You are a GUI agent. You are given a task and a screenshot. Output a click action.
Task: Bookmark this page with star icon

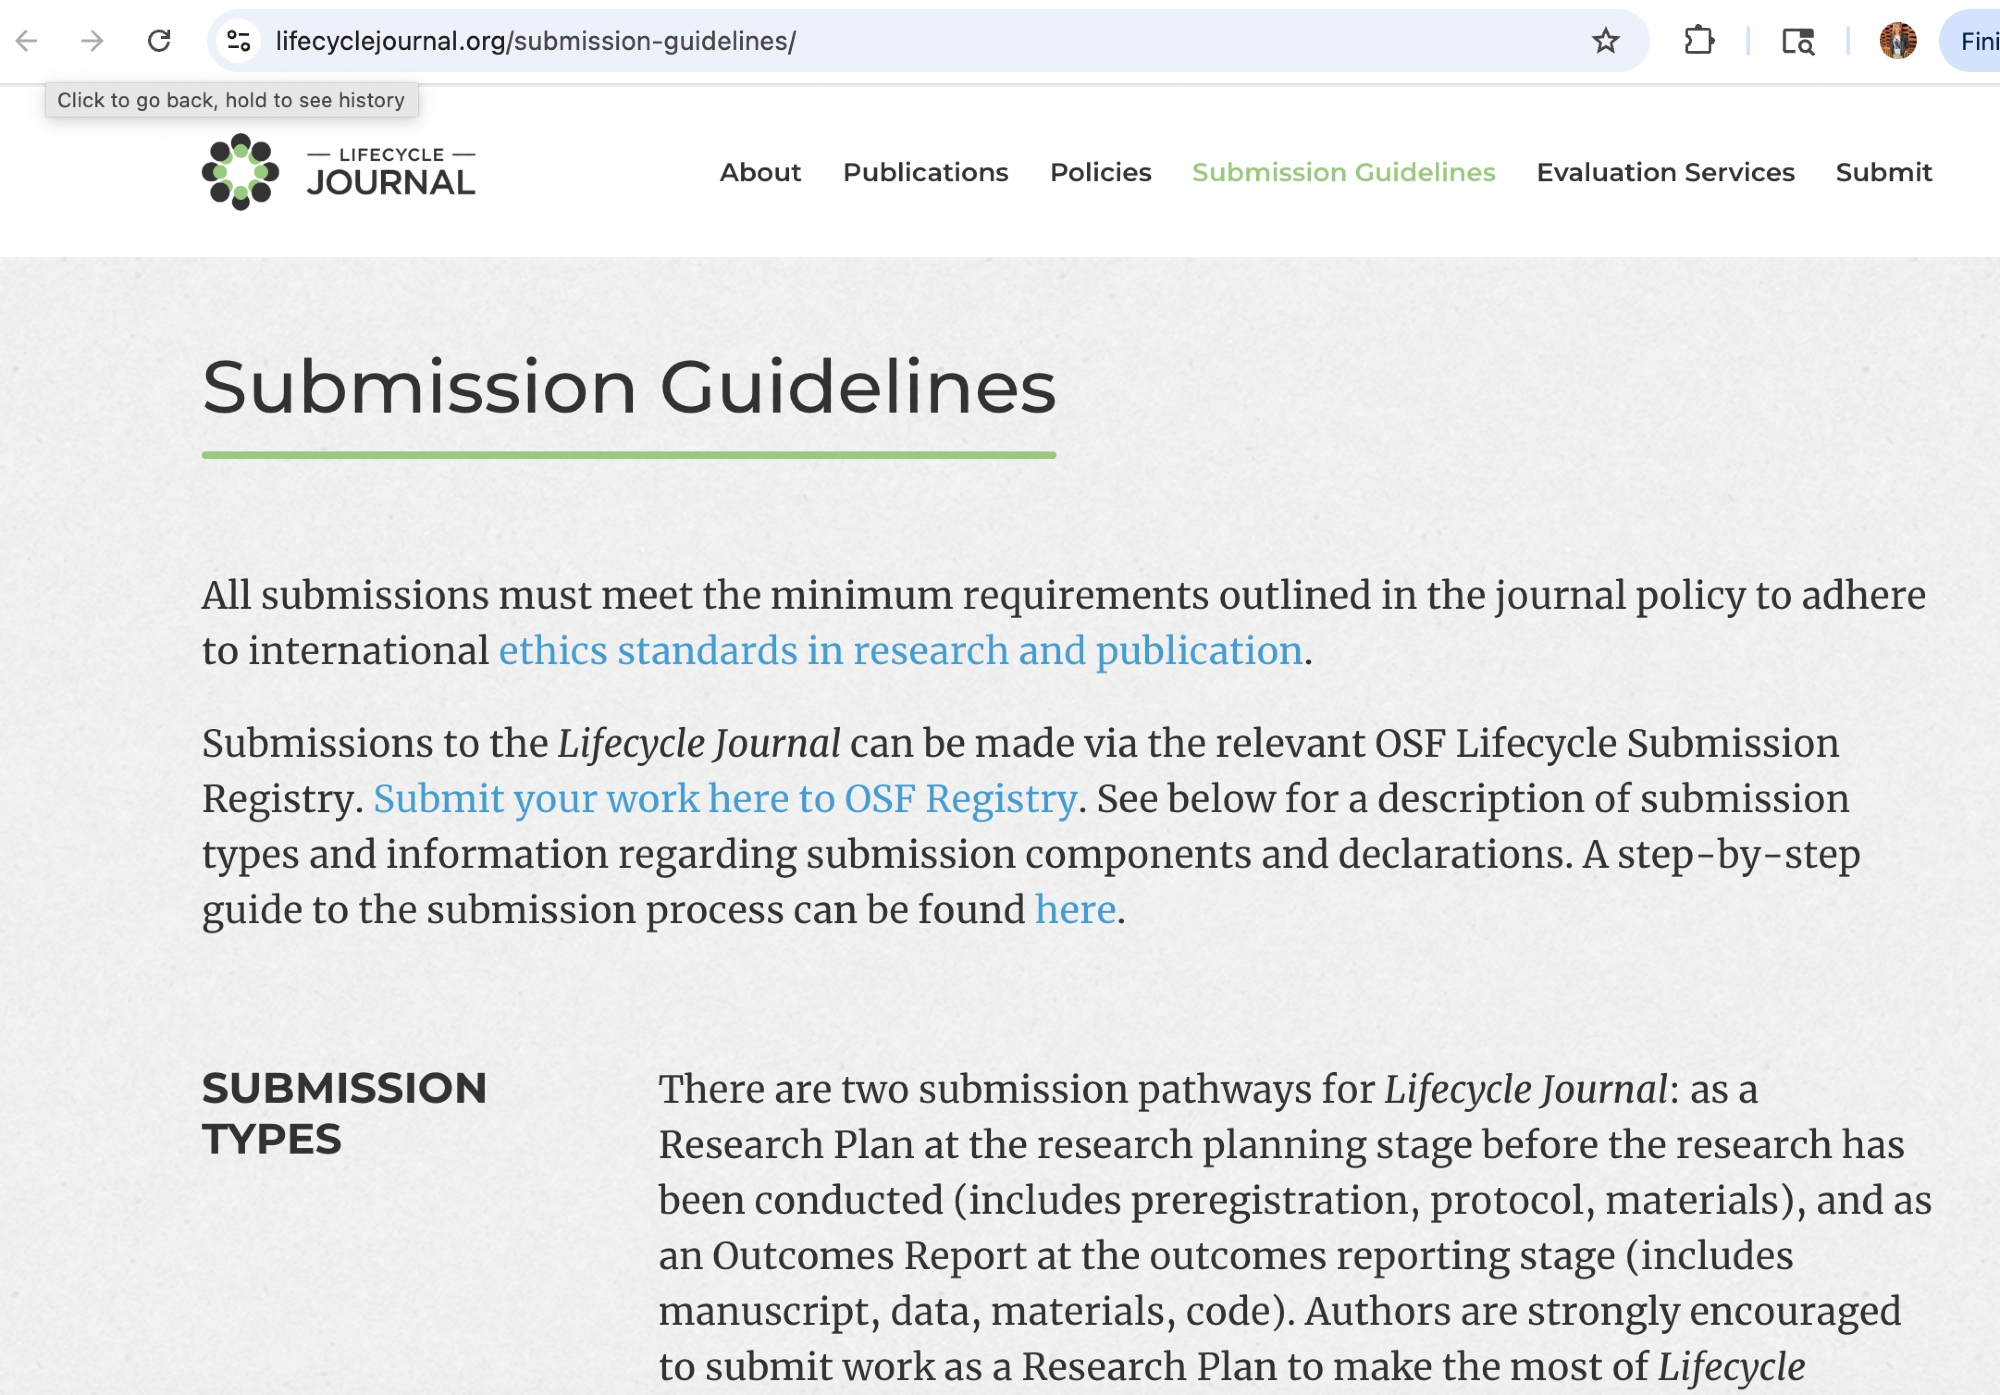(1605, 41)
